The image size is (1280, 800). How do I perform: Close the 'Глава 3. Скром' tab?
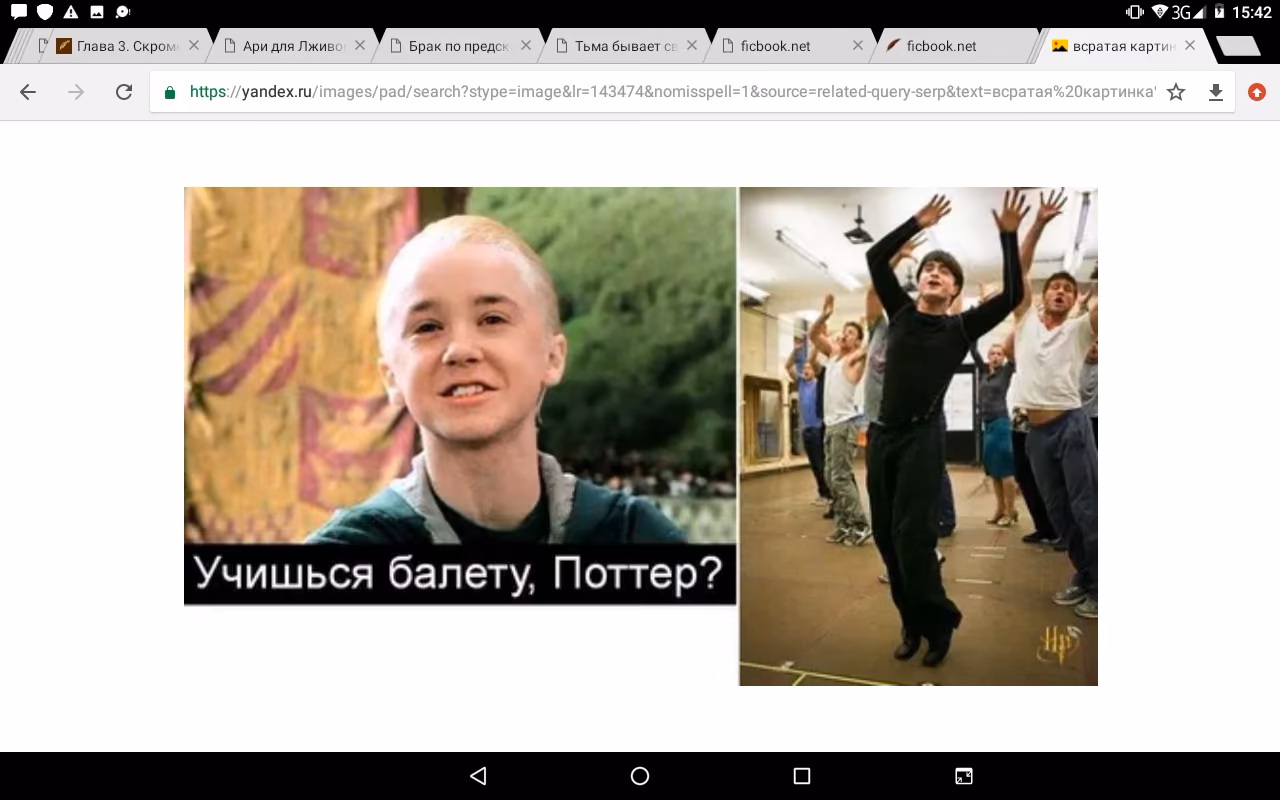click(x=194, y=46)
